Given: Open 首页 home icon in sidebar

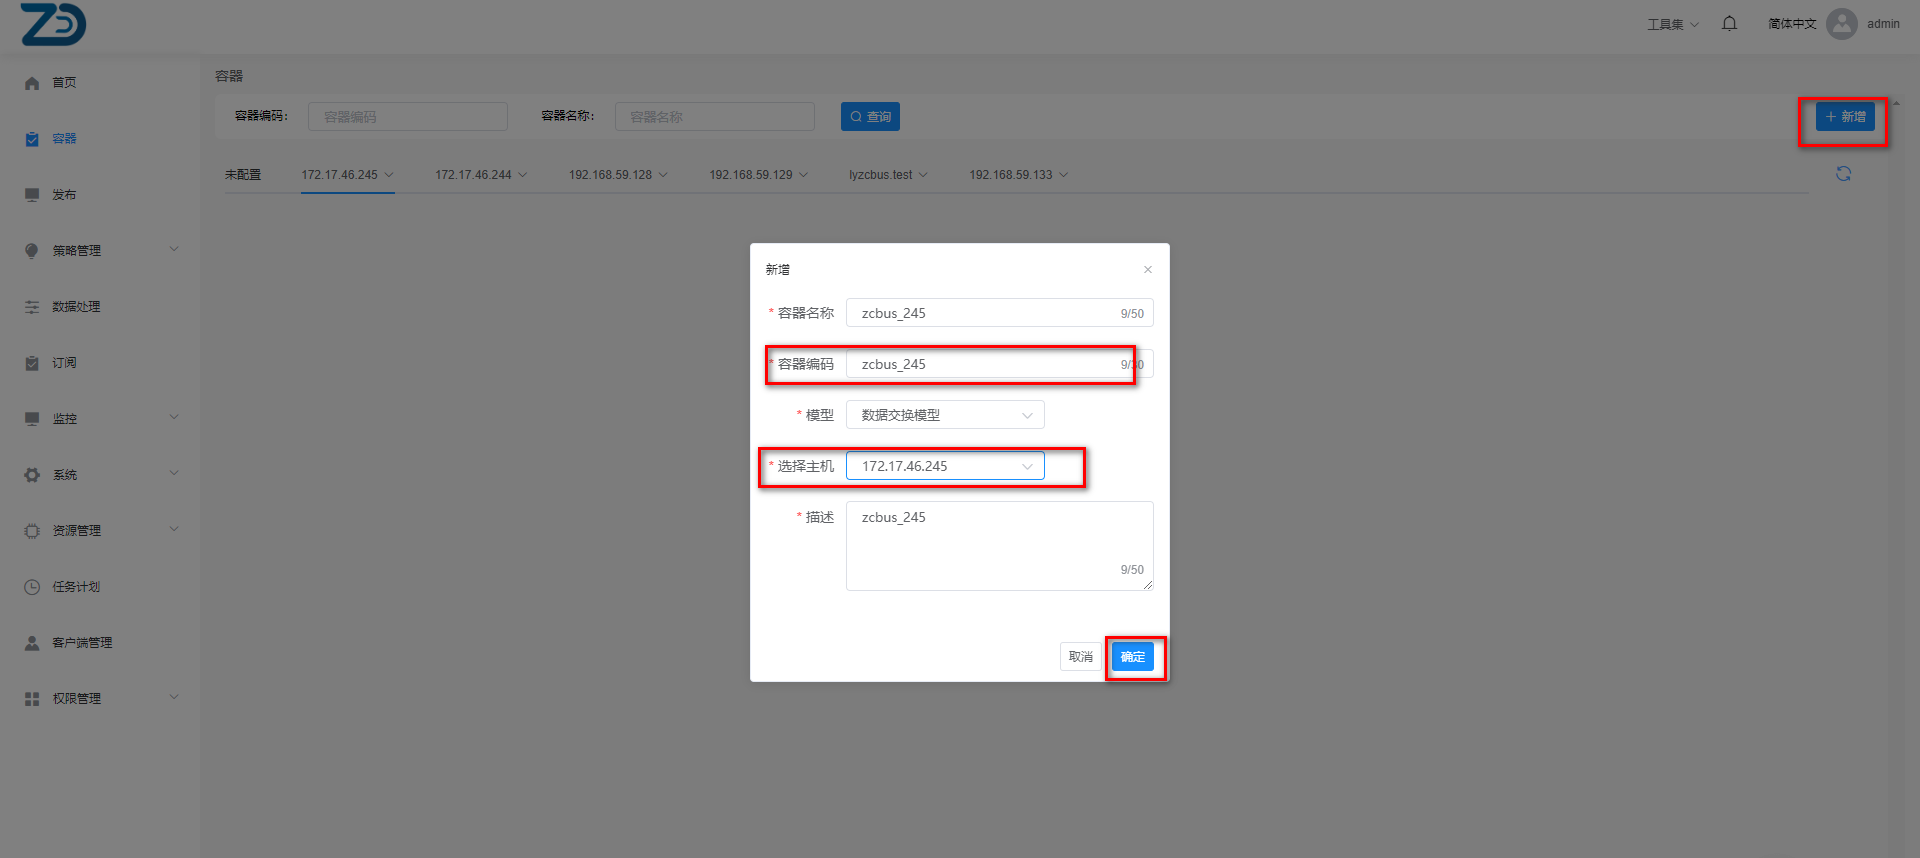Looking at the screenshot, I should 32,83.
